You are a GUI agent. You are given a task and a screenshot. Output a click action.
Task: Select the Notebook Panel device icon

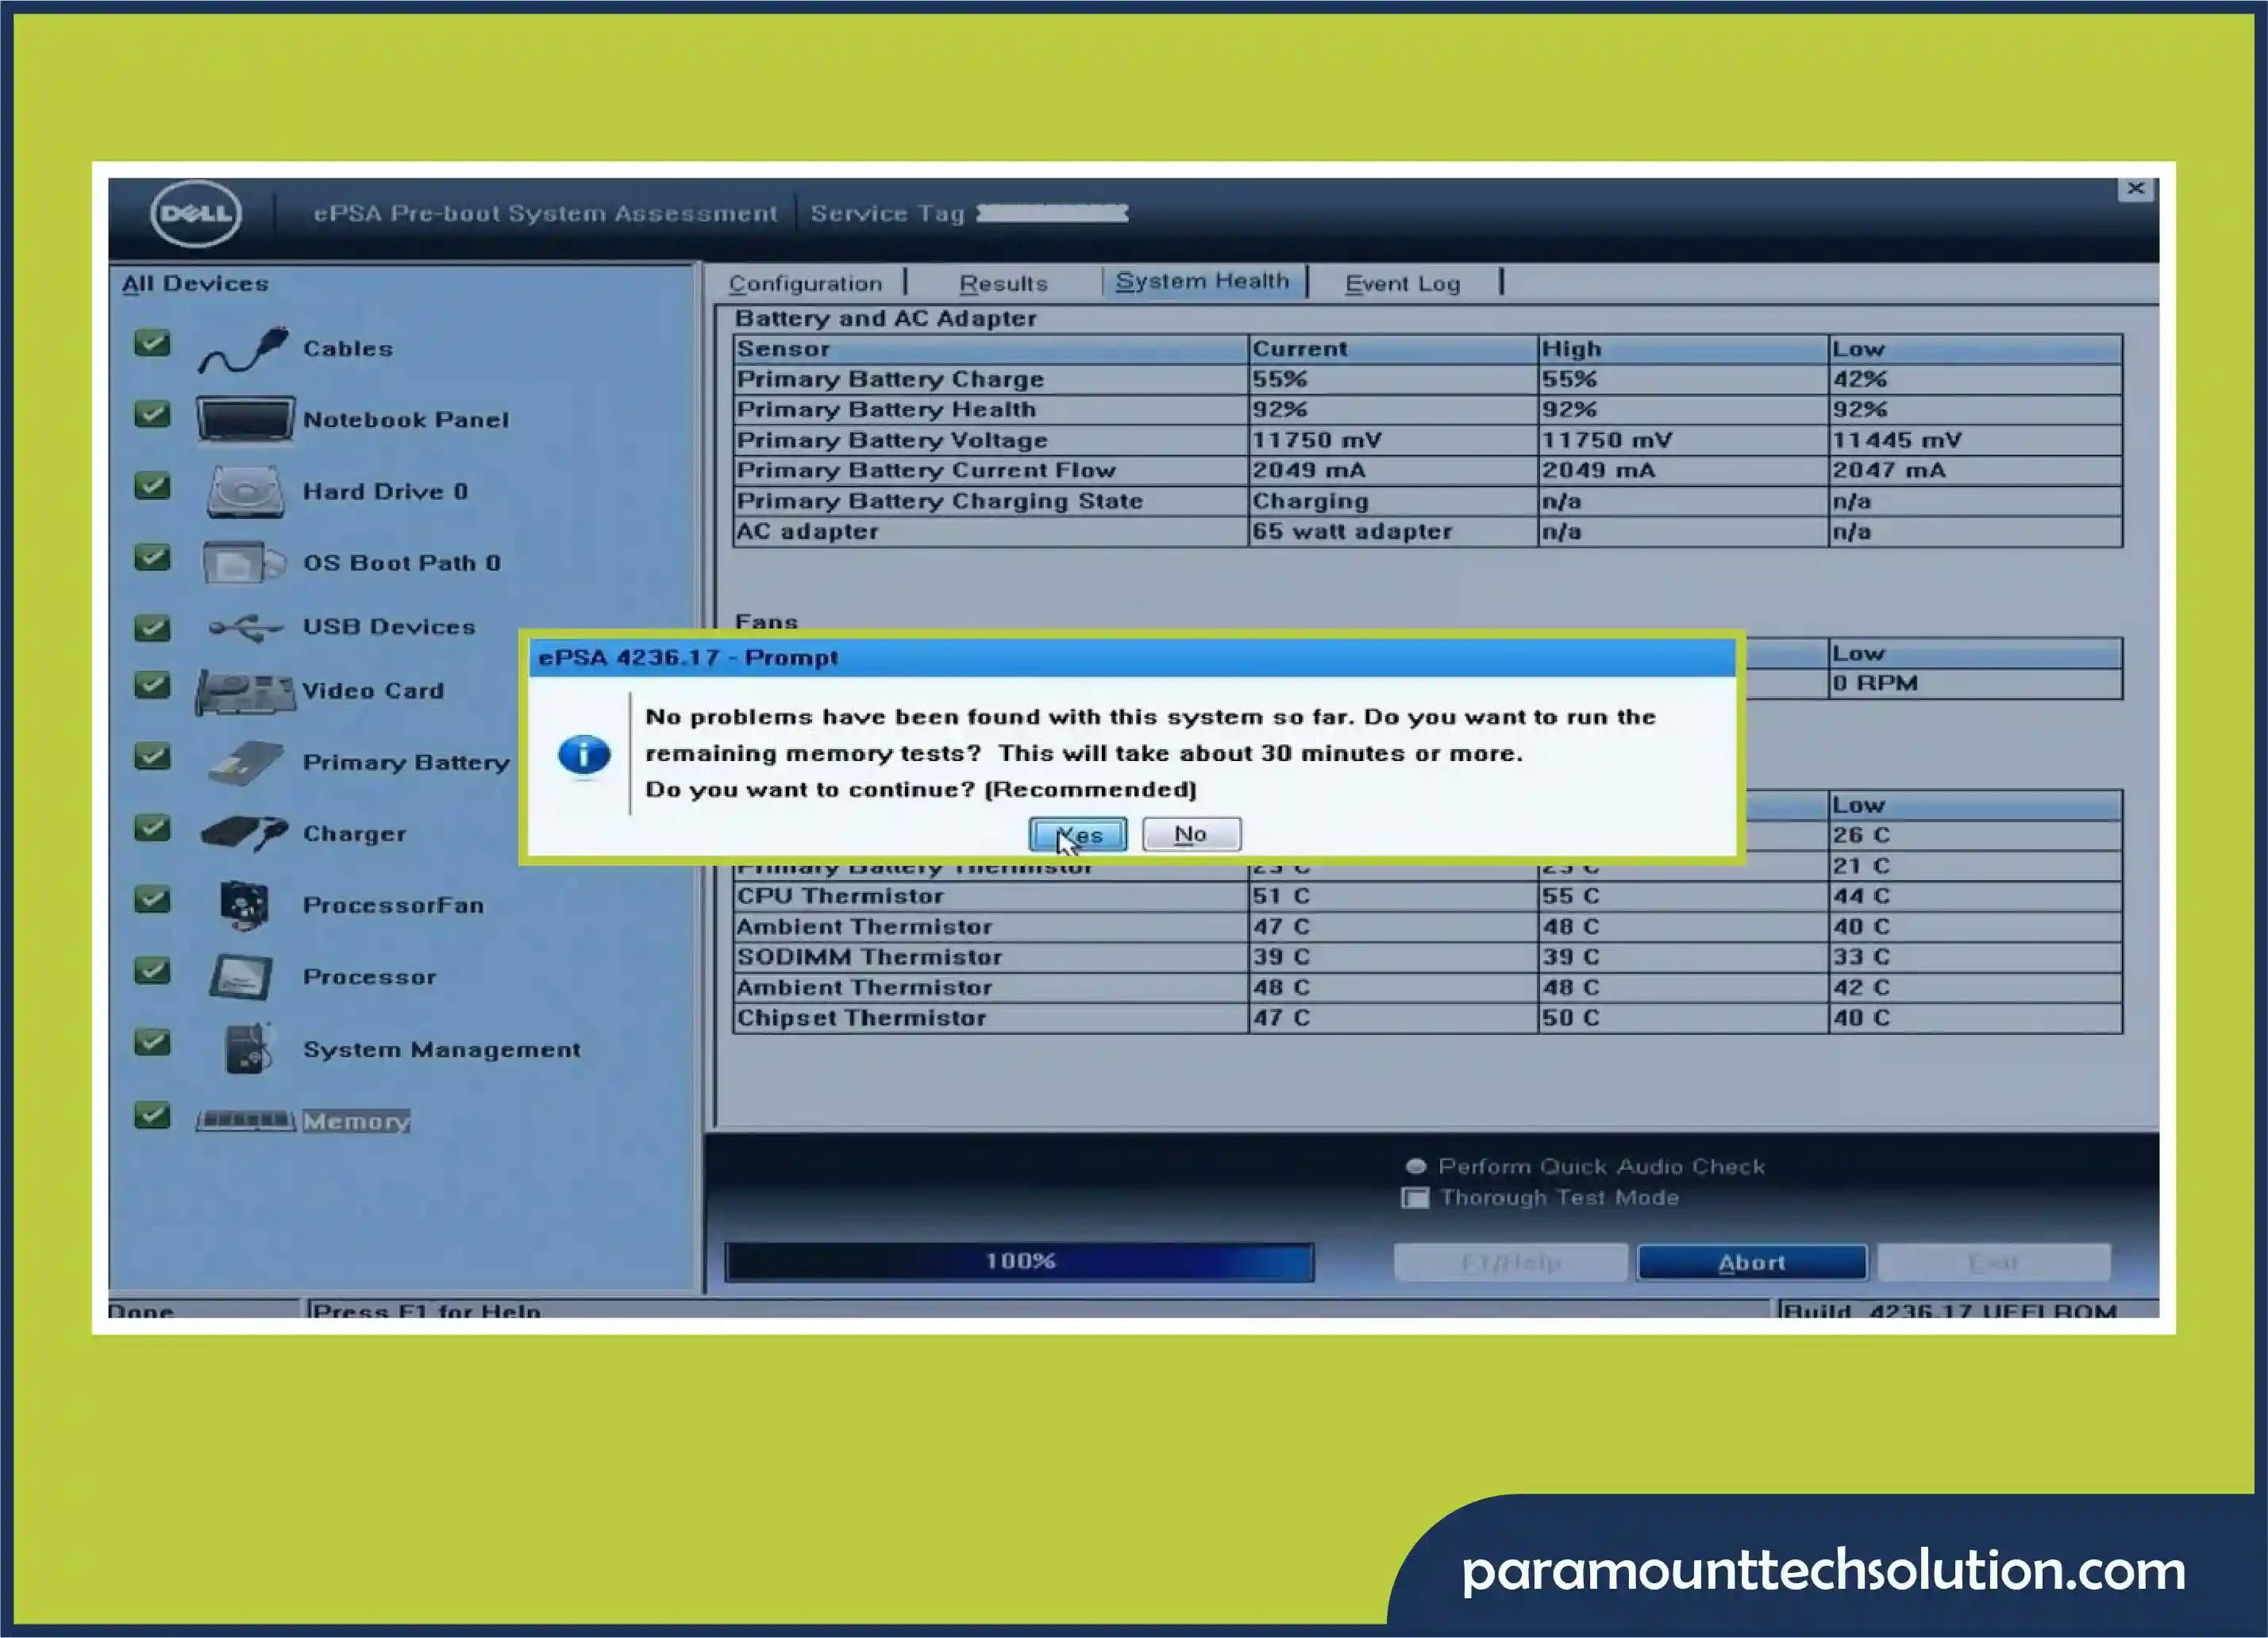[x=245, y=419]
